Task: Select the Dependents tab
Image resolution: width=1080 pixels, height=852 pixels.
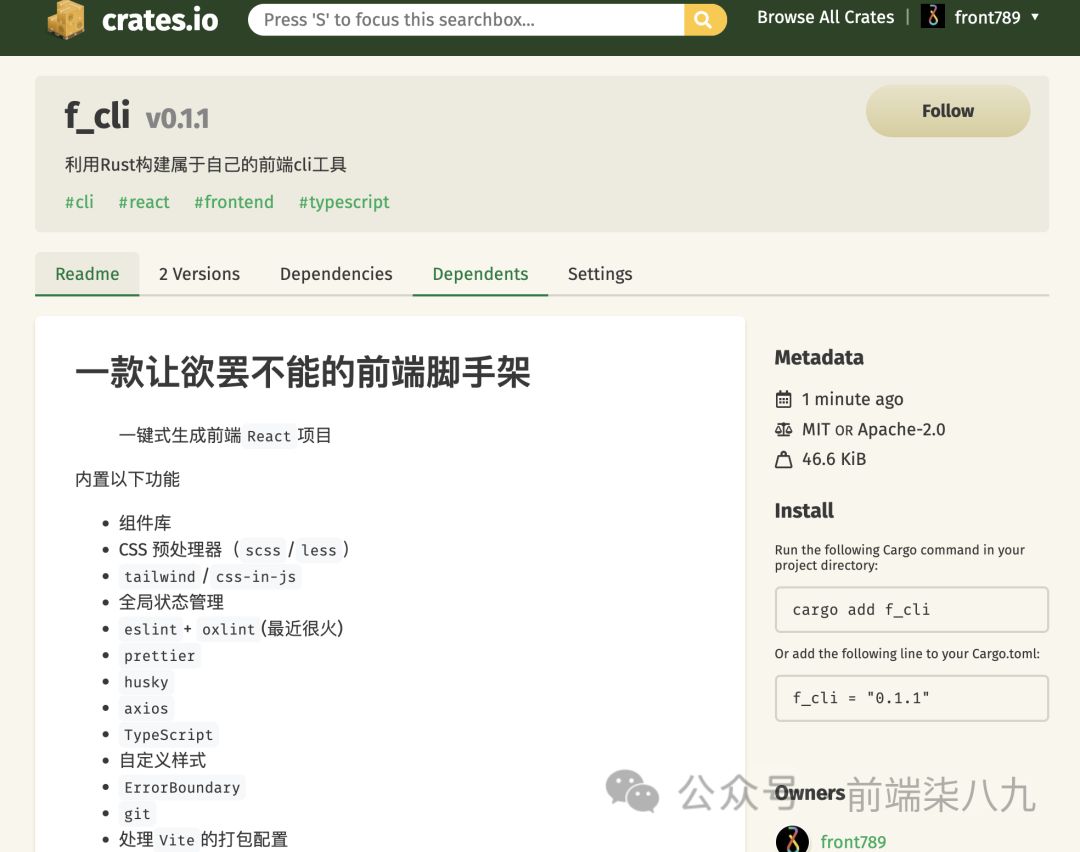Action: (480, 274)
